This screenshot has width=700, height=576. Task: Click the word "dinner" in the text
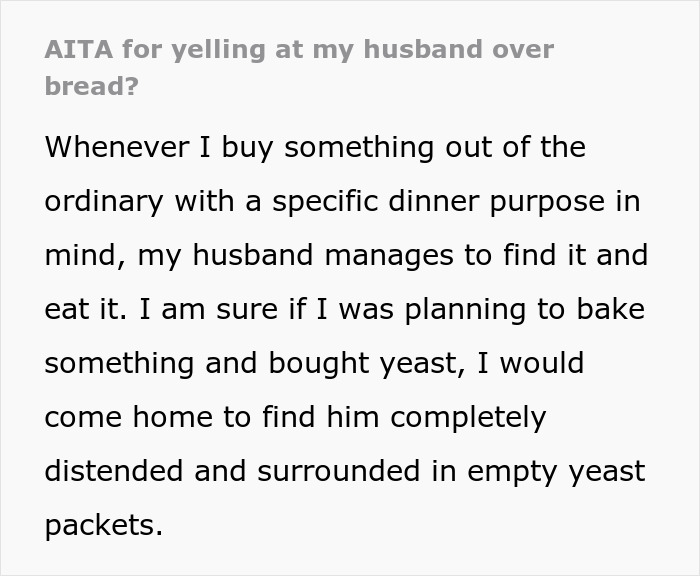click(424, 201)
